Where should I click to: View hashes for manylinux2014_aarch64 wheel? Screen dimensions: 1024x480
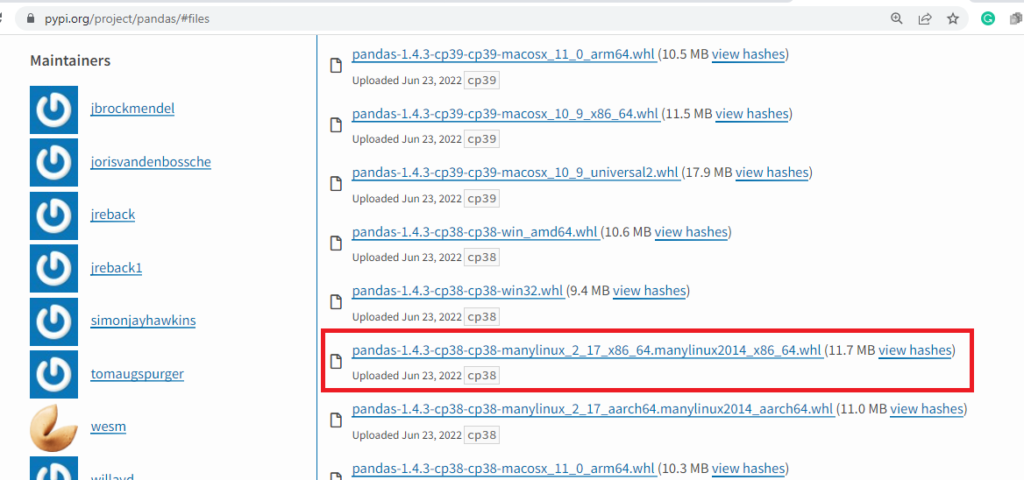(927, 409)
